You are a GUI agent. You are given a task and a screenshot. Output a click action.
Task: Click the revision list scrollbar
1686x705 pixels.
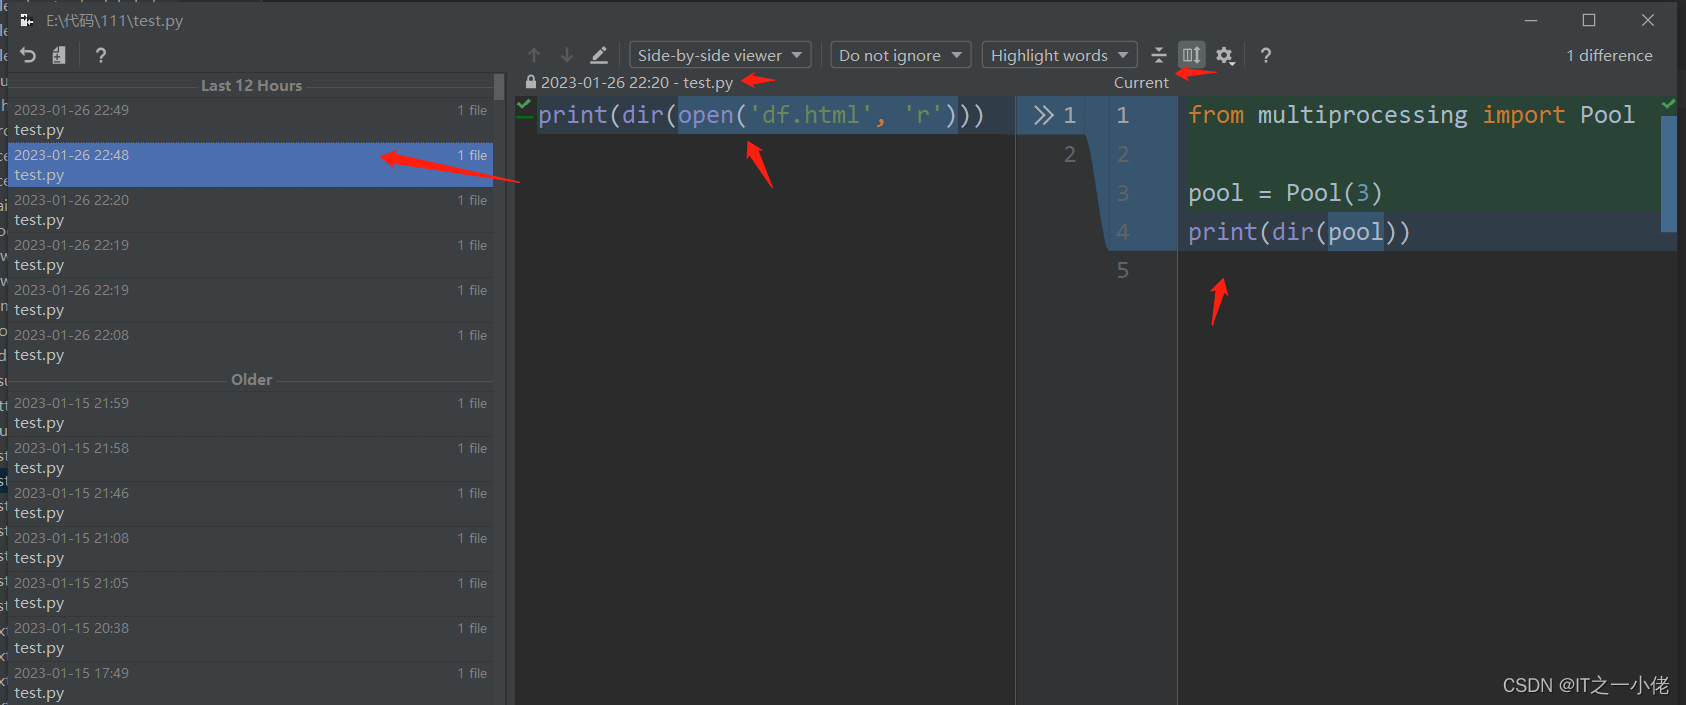tap(499, 86)
